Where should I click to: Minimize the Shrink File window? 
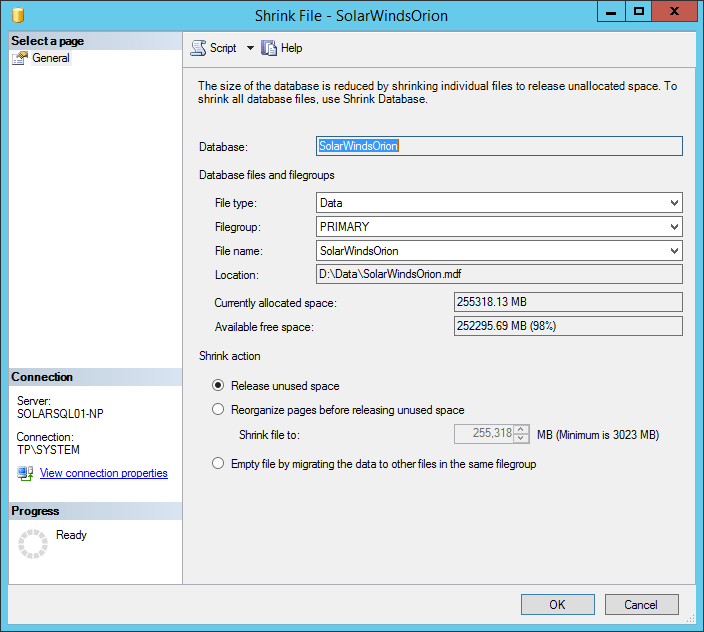point(611,12)
